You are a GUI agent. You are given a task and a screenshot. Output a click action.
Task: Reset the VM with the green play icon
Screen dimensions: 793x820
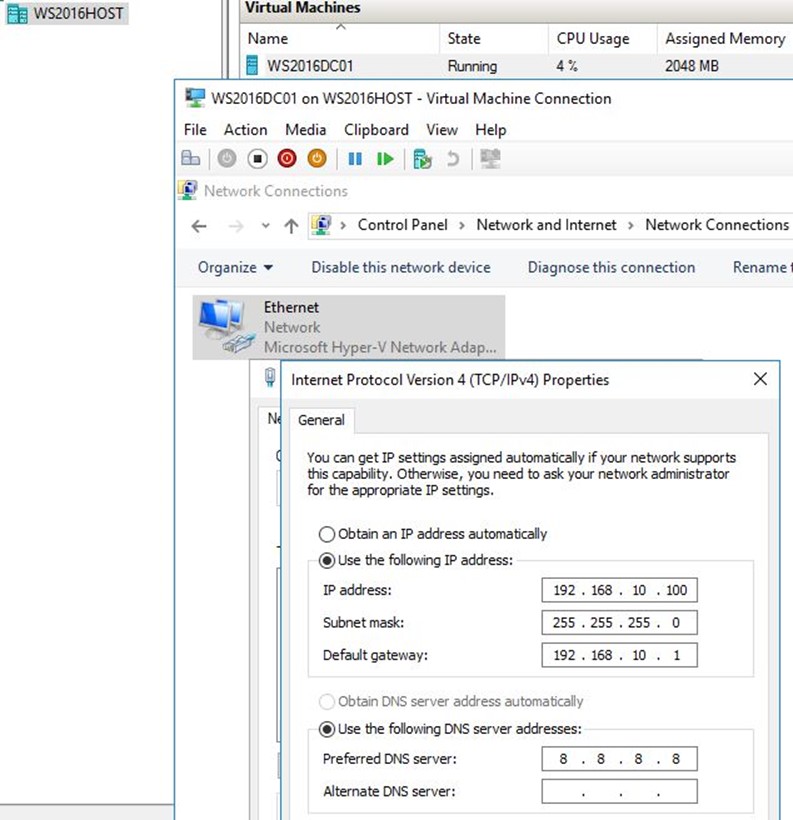385,158
